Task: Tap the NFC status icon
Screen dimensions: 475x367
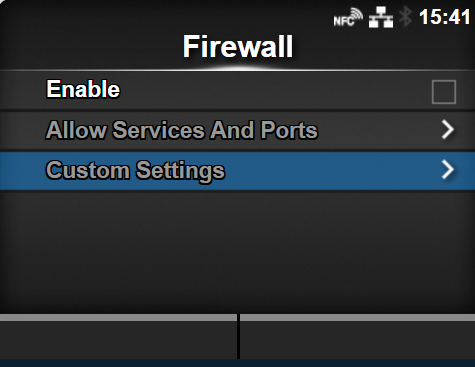Action: click(348, 17)
